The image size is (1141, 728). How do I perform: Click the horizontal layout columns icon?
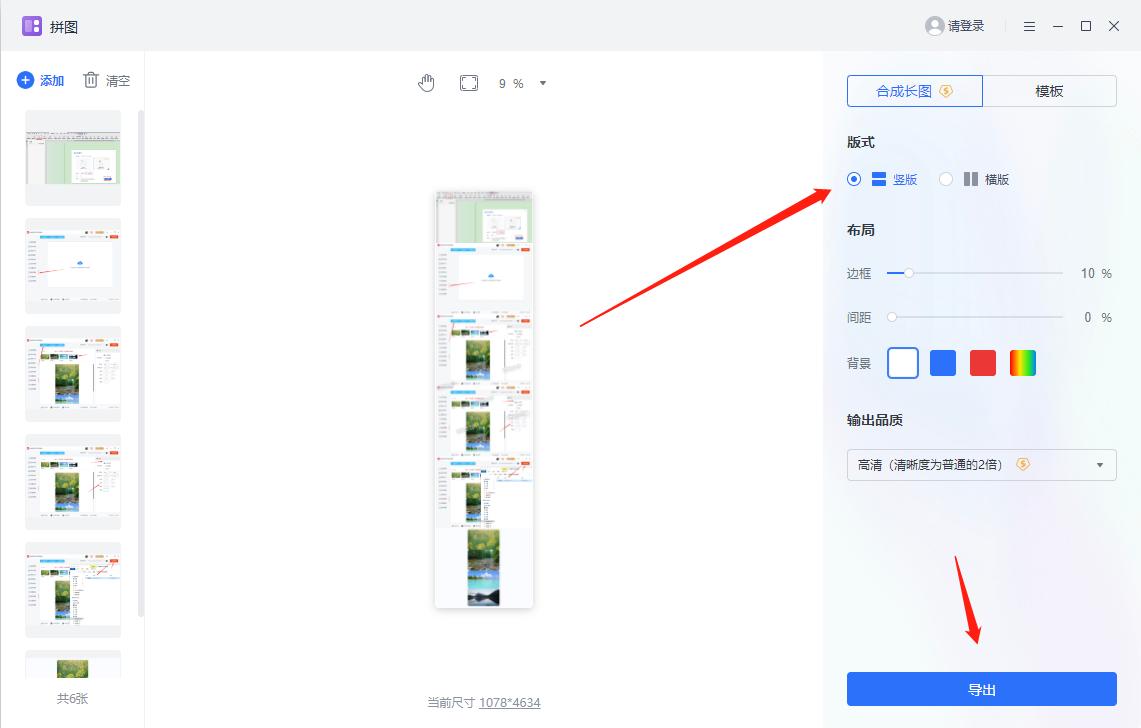[x=970, y=179]
